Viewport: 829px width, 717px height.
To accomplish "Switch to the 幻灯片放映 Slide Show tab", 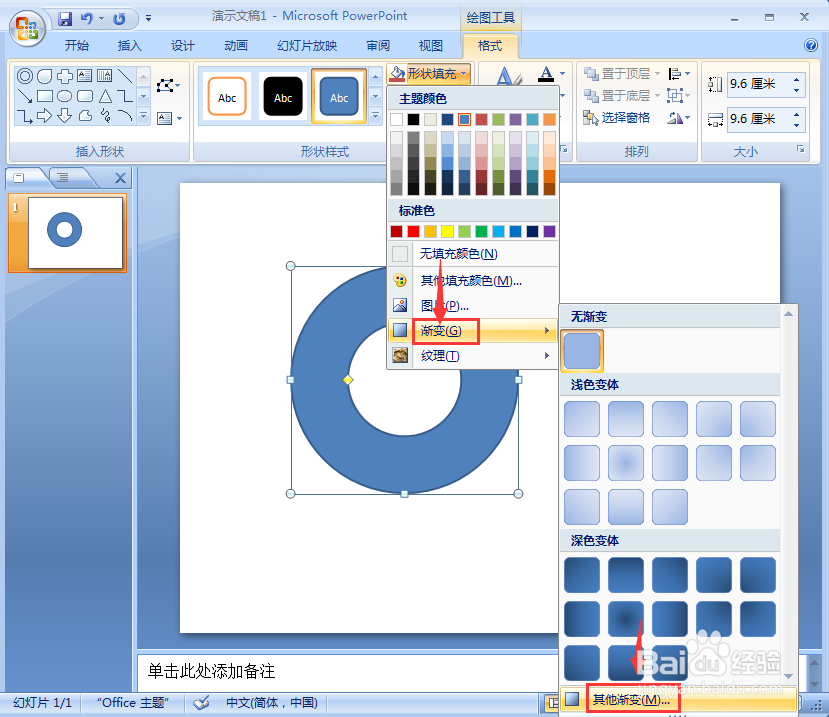I will pyautogui.click(x=307, y=45).
